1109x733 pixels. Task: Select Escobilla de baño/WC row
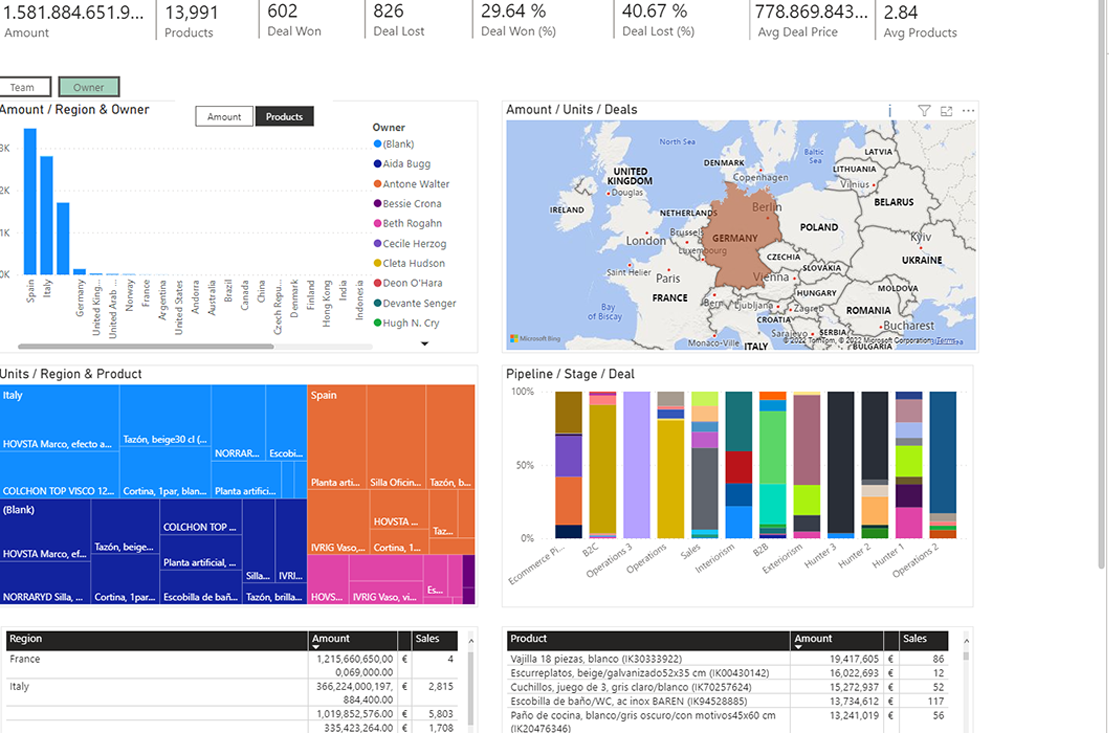pyautogui.click(x=727, y=701)
